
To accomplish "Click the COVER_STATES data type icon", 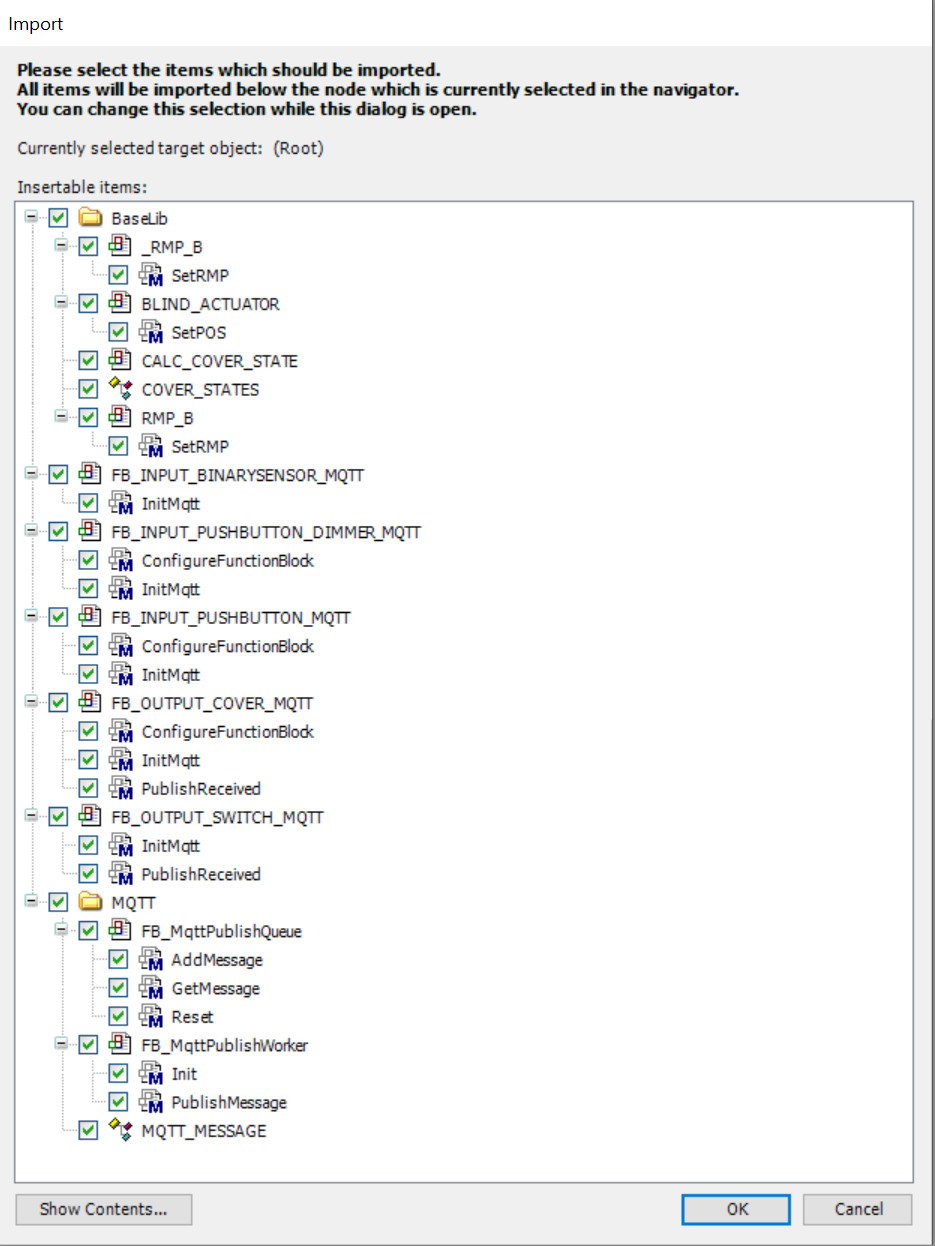I will [x=120, y=389].
